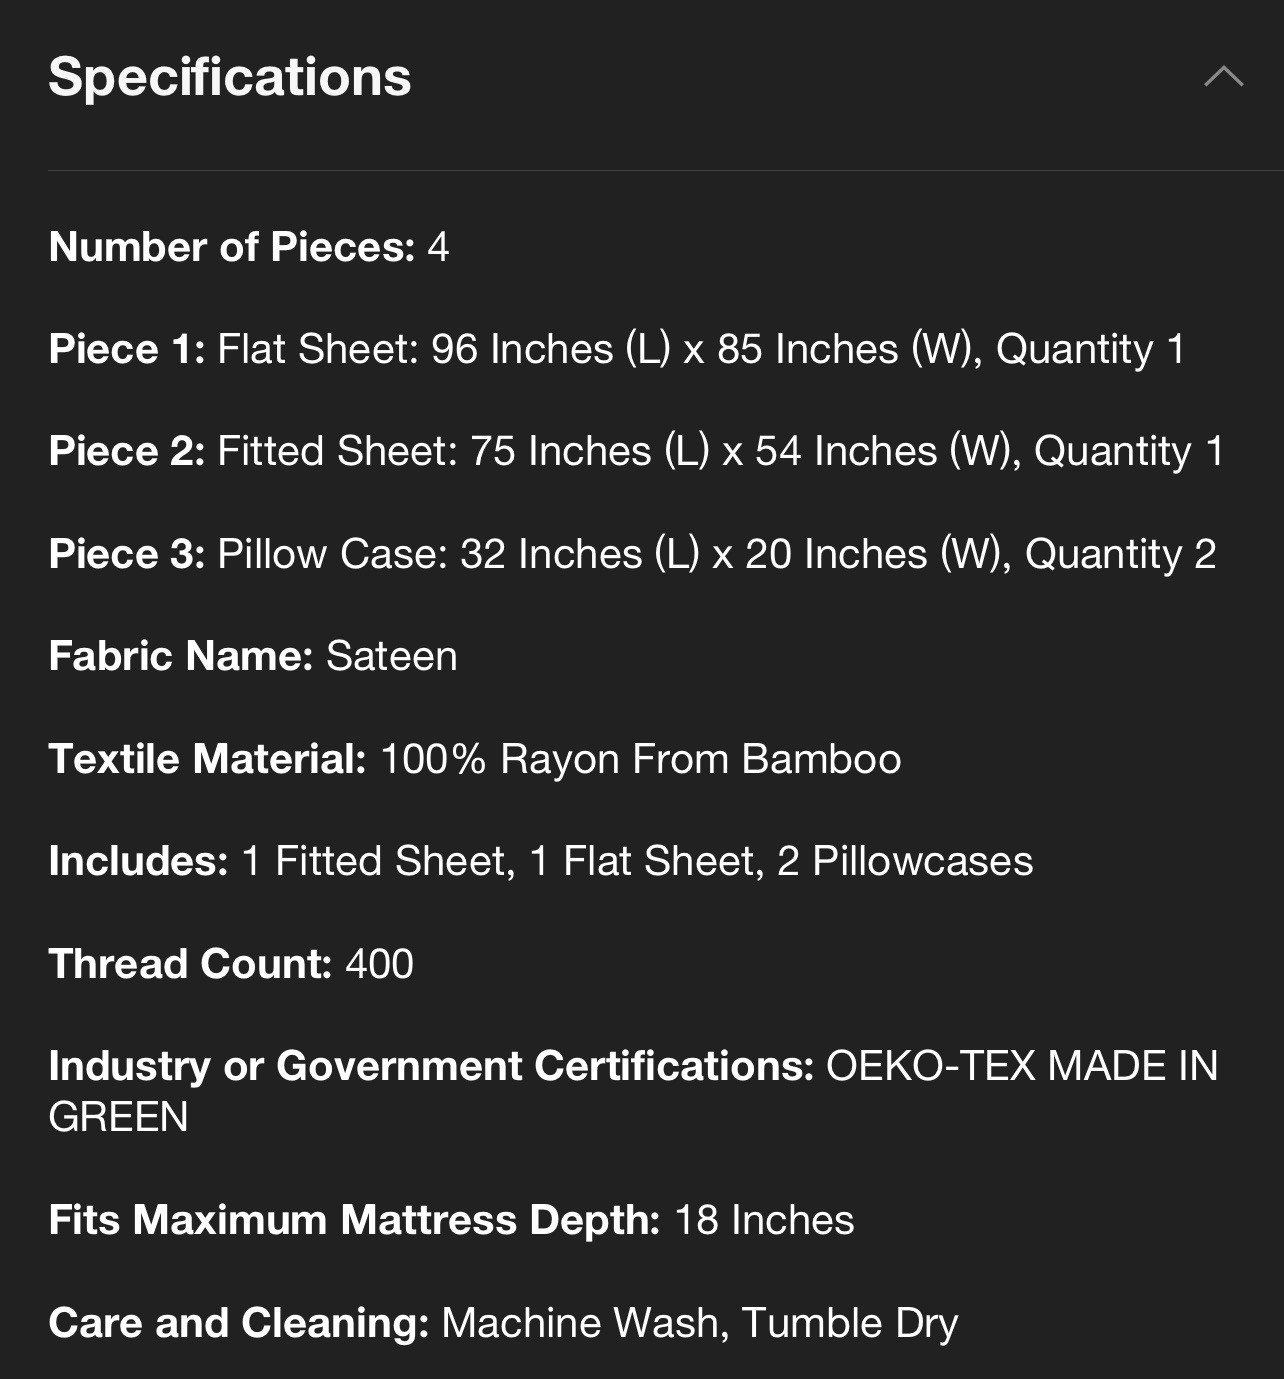Viewport: 1284px width, 1379px height.
Task: Tap the Sateen fabric value
Action: pyautogui.click(x=392, y=656)
